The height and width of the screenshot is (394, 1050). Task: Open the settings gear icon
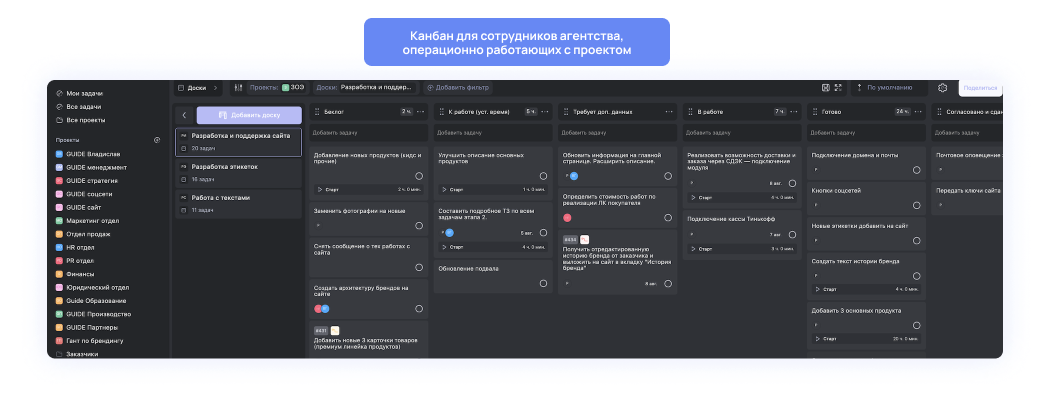[x=943, y=88]
